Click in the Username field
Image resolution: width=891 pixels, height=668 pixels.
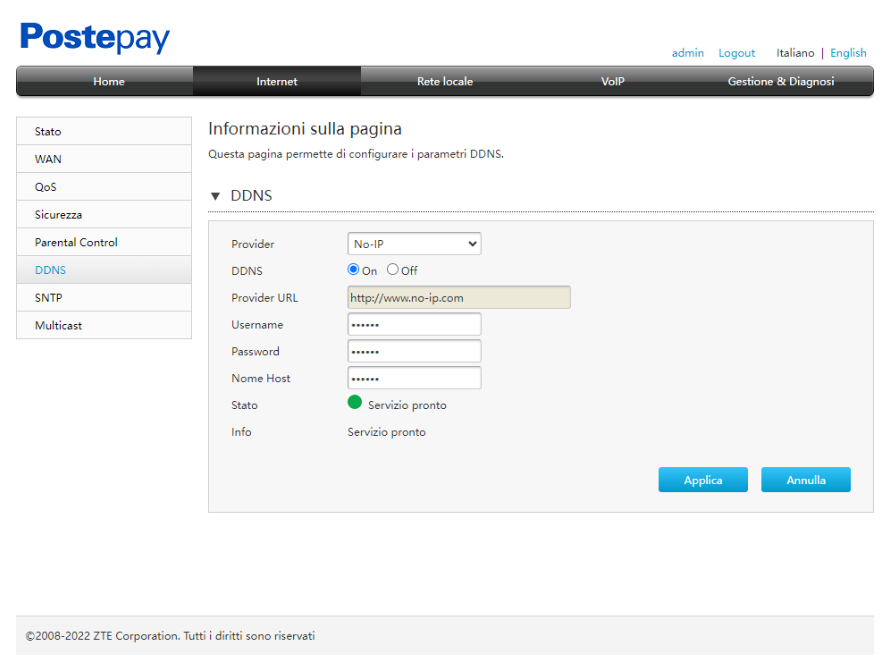coord(414,325)
